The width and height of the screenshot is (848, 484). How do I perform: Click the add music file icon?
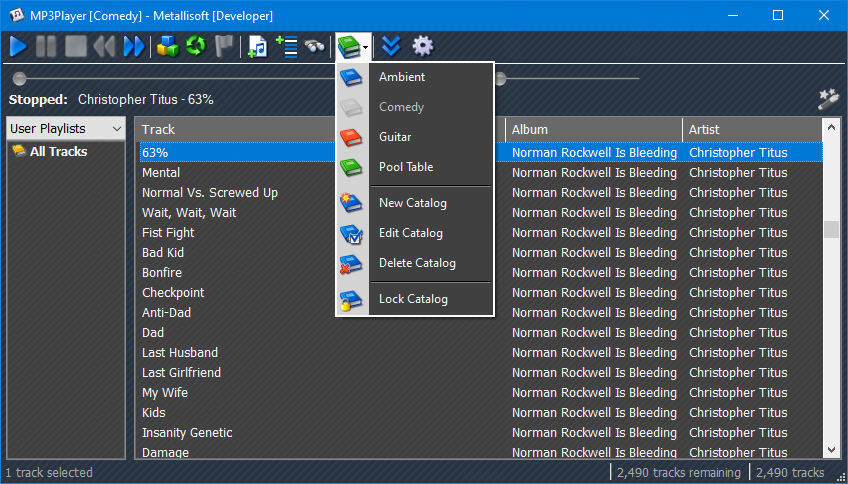258,46
